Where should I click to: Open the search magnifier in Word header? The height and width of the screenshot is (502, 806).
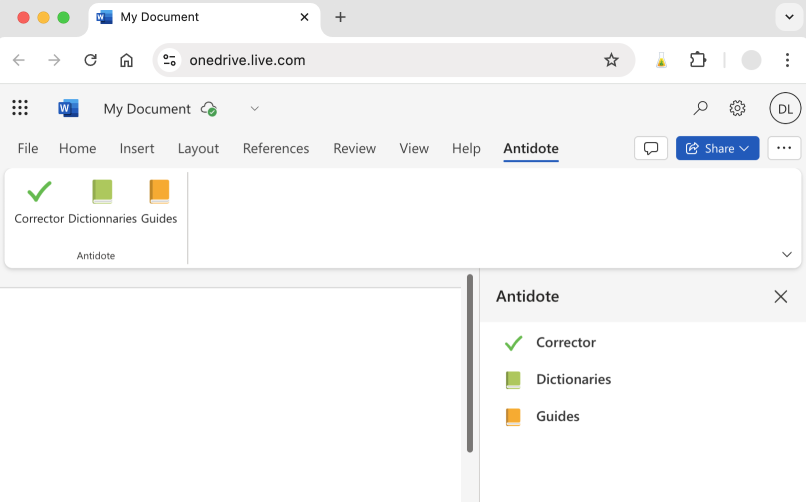click(x=700, y=108)
